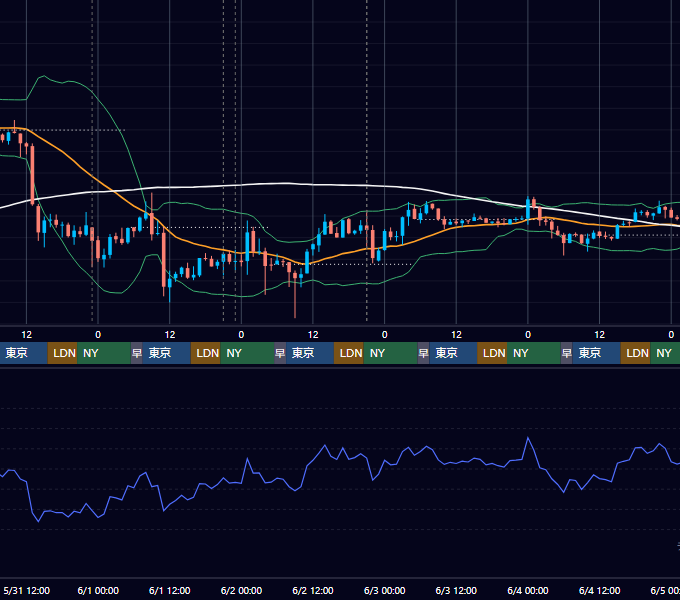680x600 pixels.
Task: Click the 6/4 12:00 date label
Action: coord(599,590)
